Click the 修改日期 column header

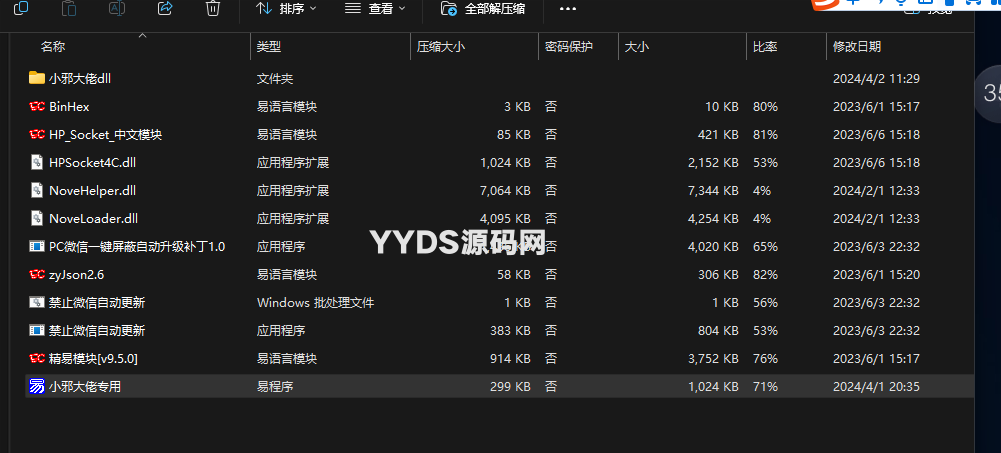857,47
